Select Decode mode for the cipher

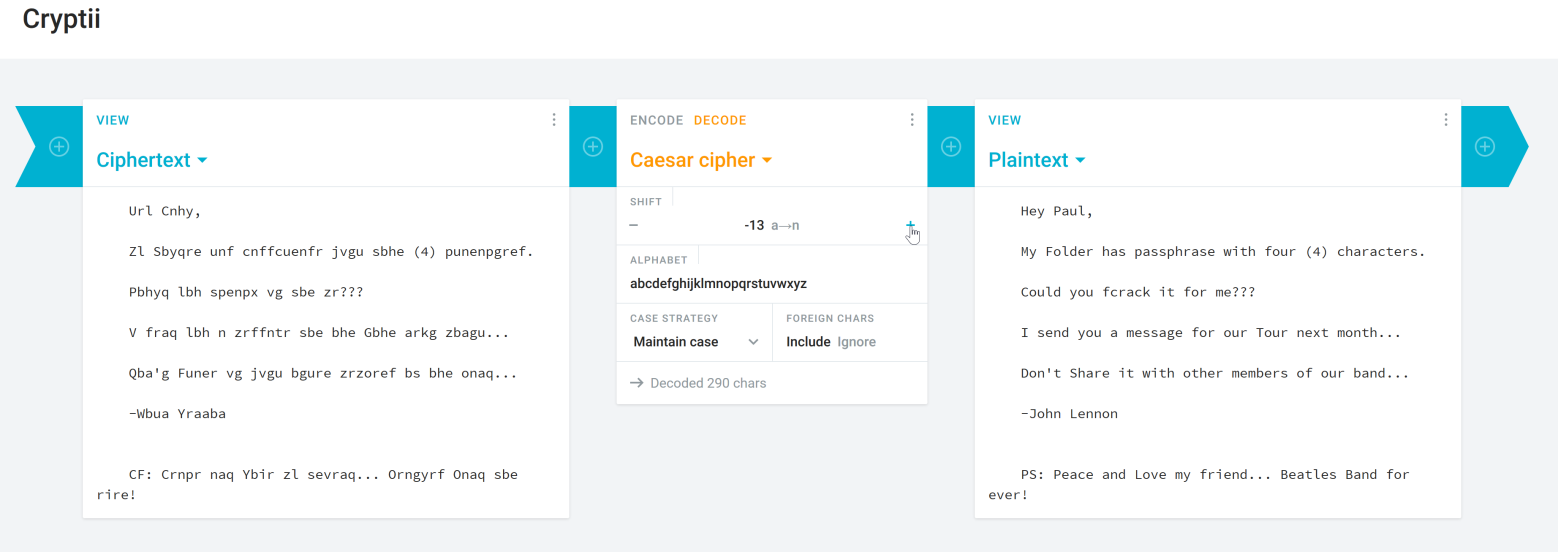pos(720,120)
